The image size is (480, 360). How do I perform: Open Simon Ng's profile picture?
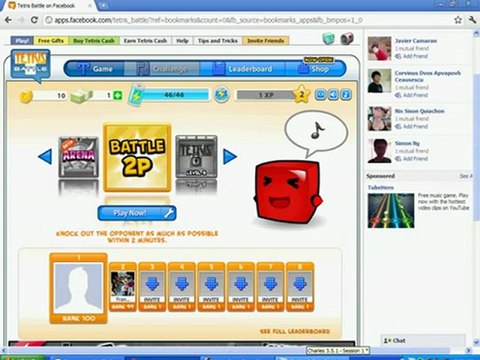[379, 151]
